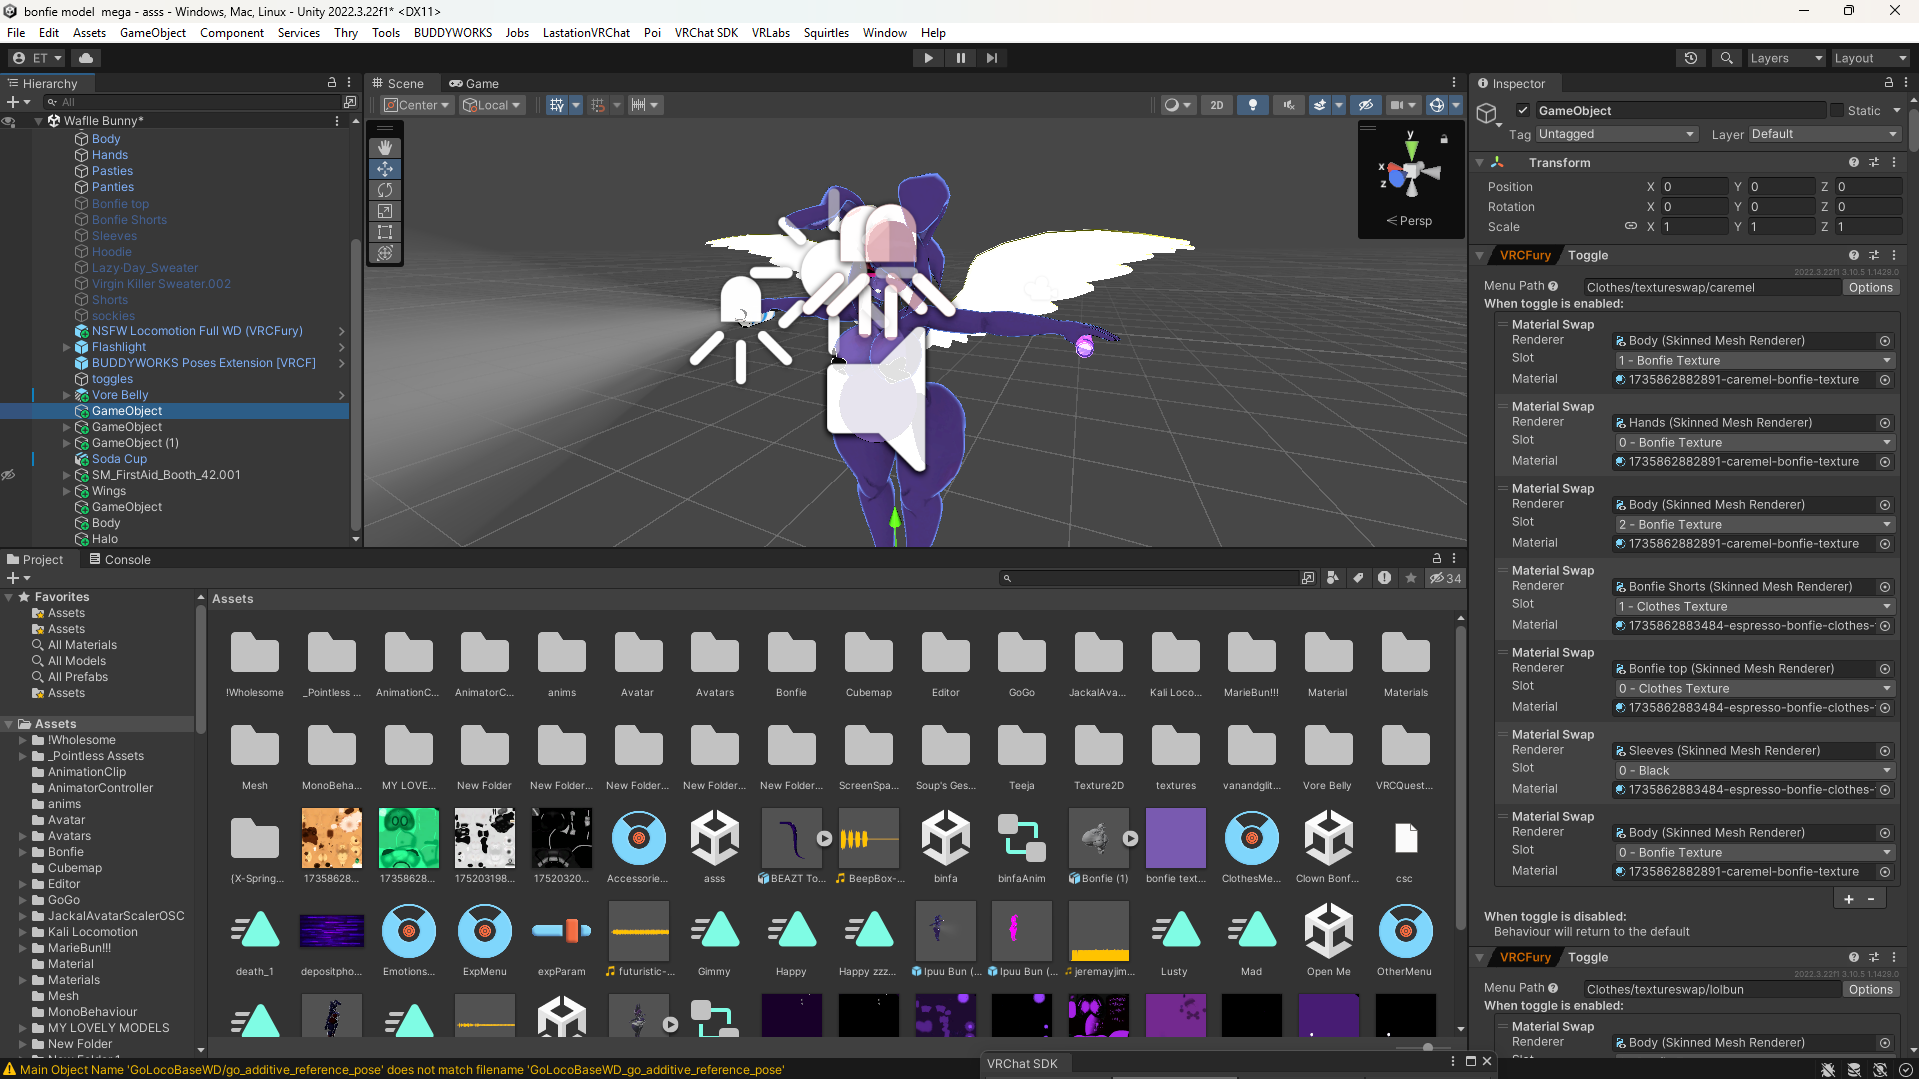
Task: Adjust the asset icon size slider
Action: click(x=1428, y=1047)
